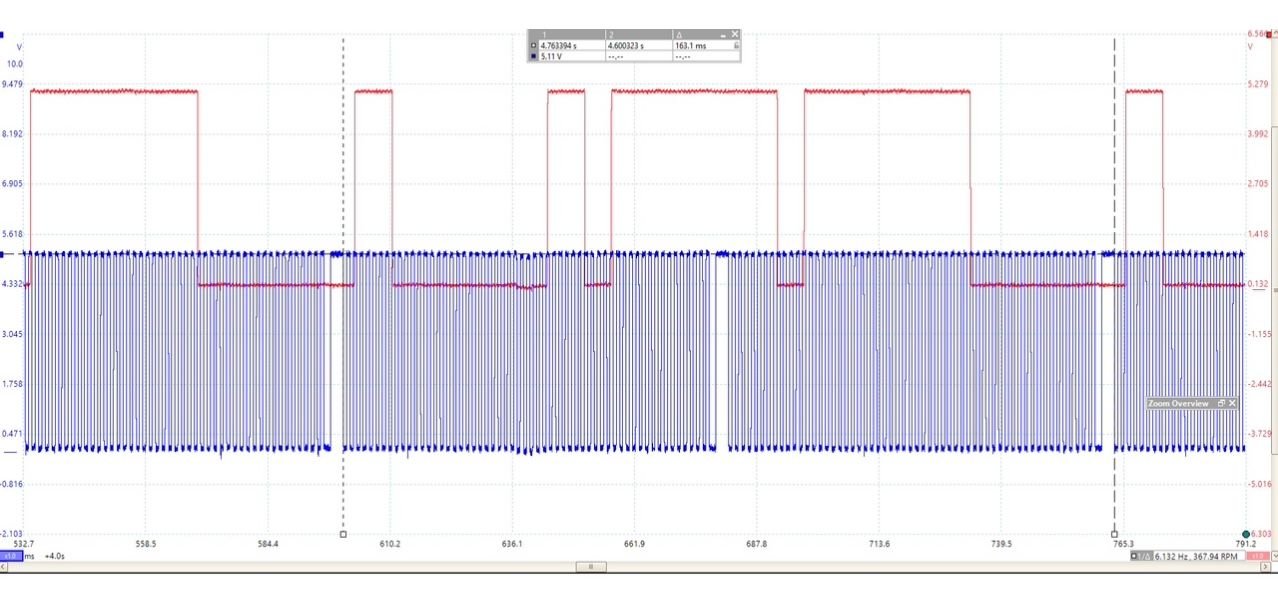The width and height of the screenshot is (1278, 594).
Task: Toggle the 1/Δ frequency legend icon
Action: pos(1141,556)
